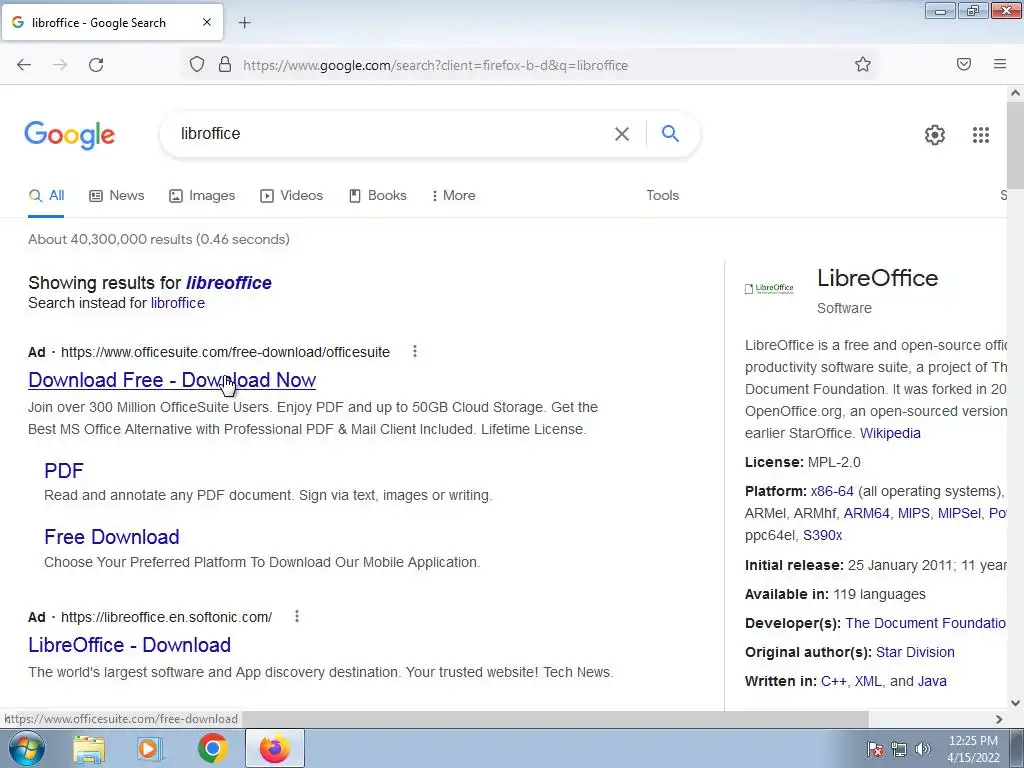Viewport: 1024px width, 768px height.
Task: Click vertical scrollbar up arrow
Action: 1015,93
